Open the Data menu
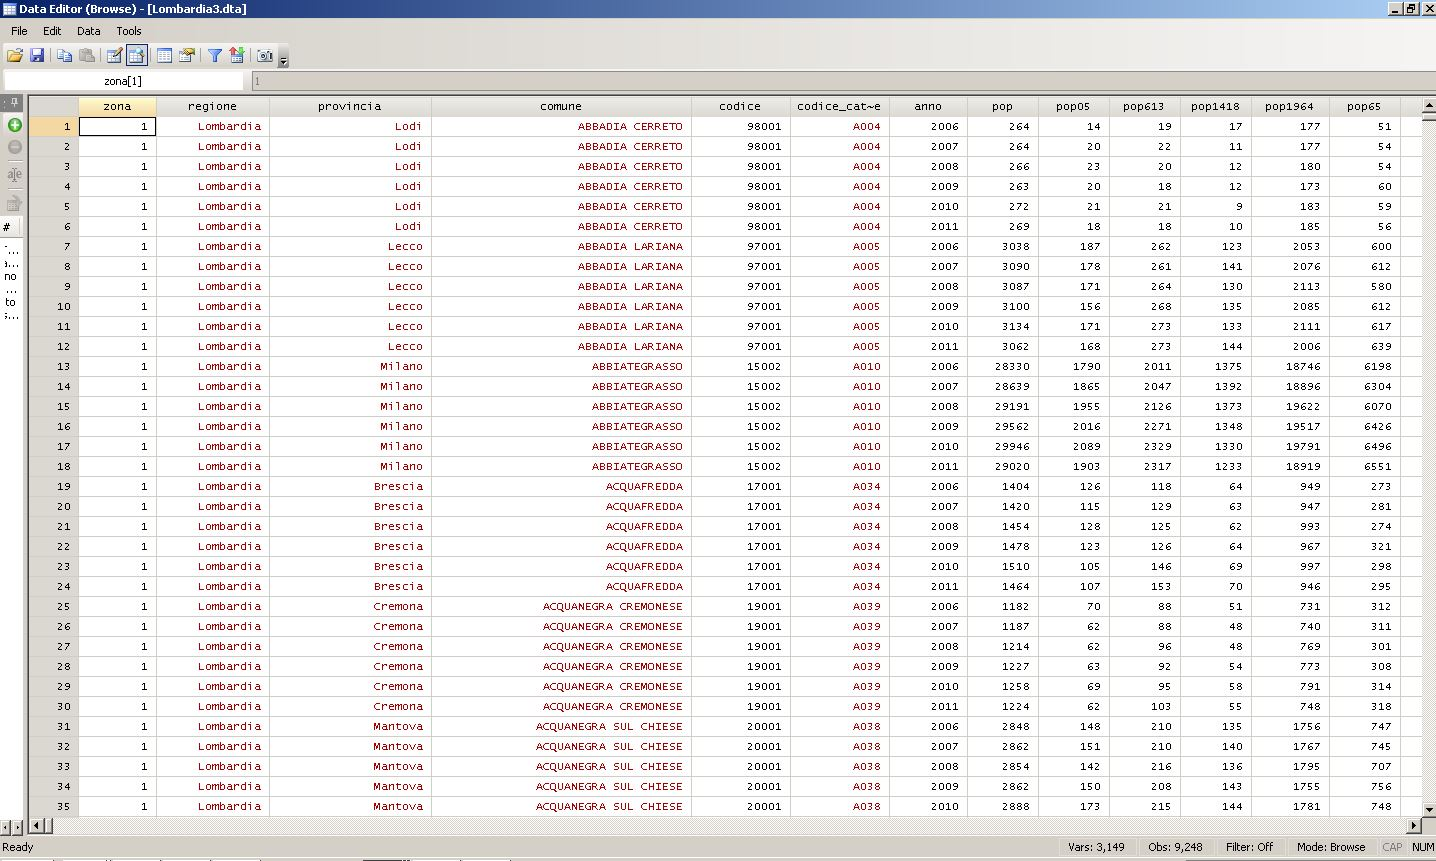The width and height of the screenshot is (1436, 861). pos(89,31)
